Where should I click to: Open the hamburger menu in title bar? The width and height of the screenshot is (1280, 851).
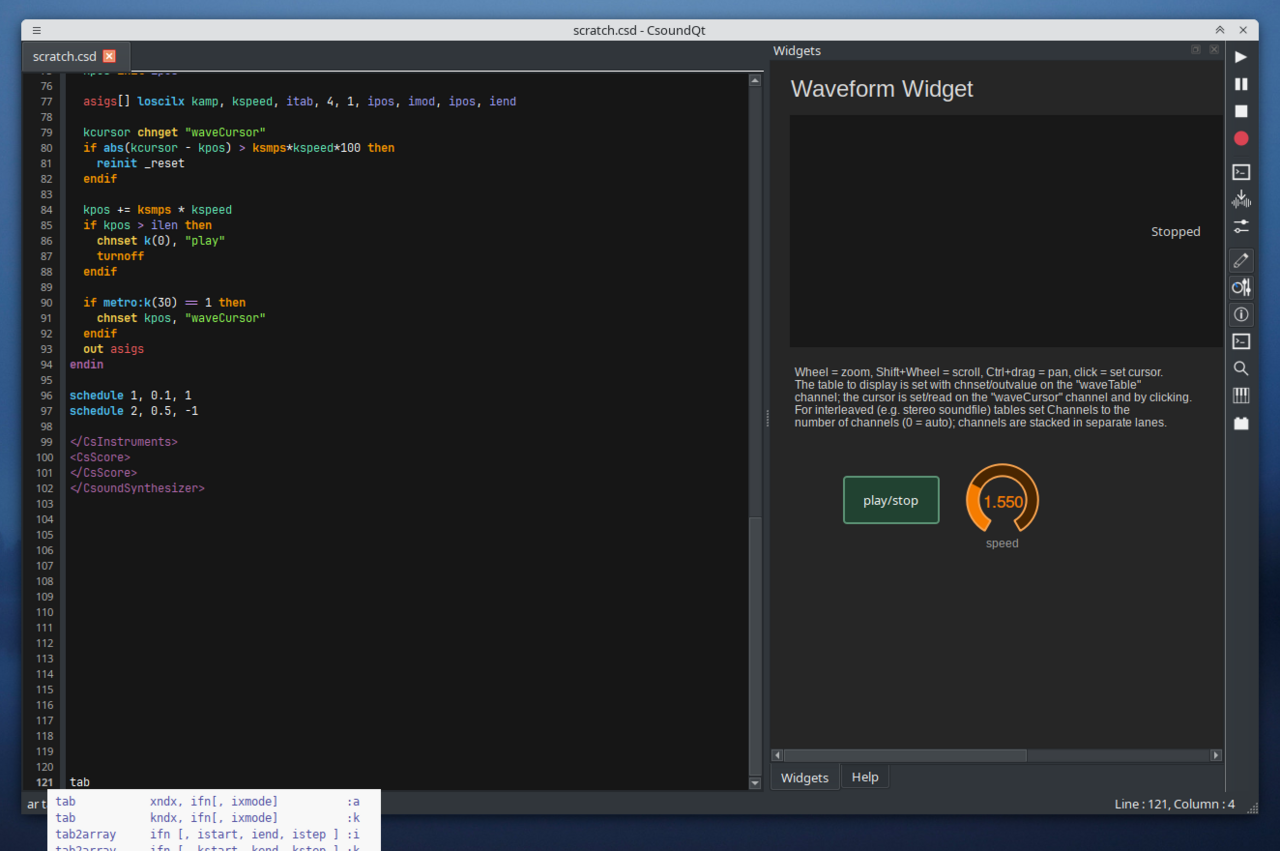pos(37,30)
